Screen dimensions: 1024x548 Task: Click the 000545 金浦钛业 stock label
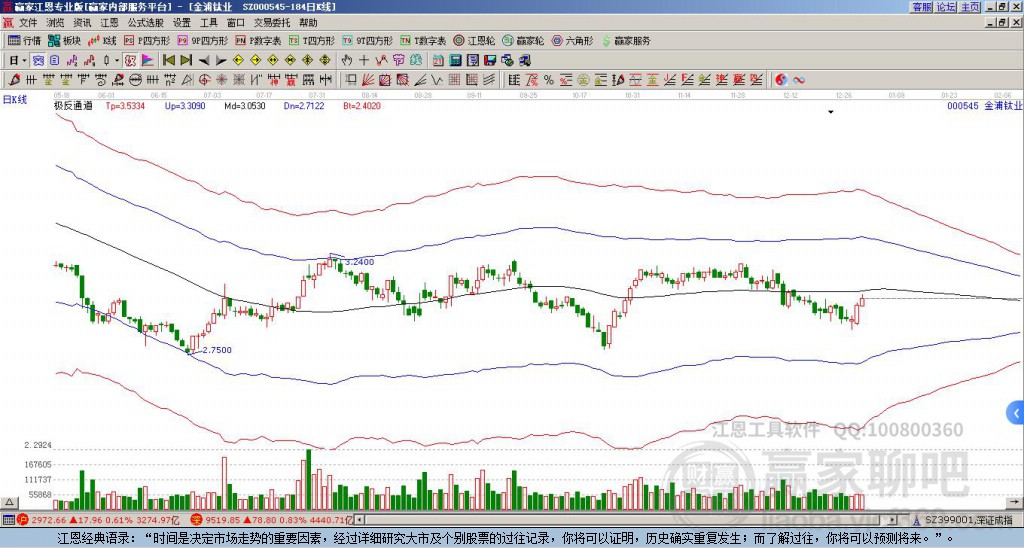pyautogui.click(x=984, y=106)
